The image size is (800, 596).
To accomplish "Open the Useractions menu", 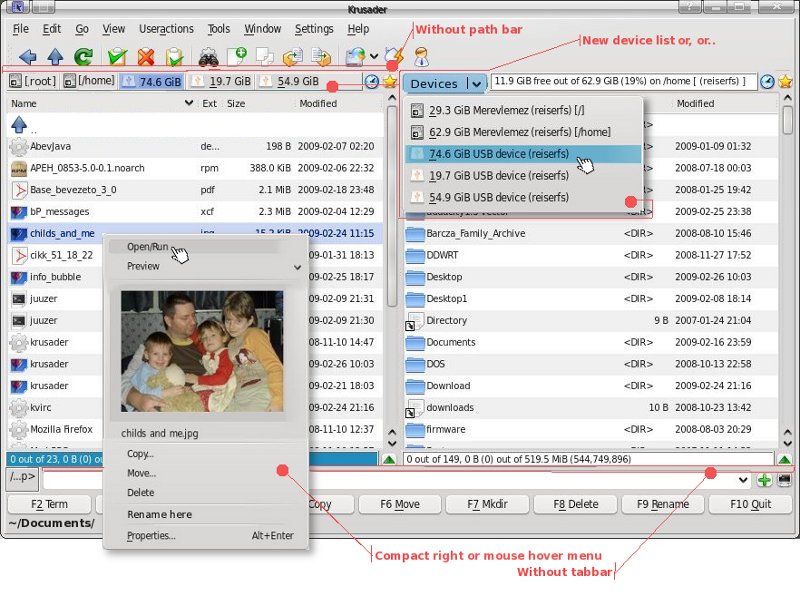I will pos(166,29).
